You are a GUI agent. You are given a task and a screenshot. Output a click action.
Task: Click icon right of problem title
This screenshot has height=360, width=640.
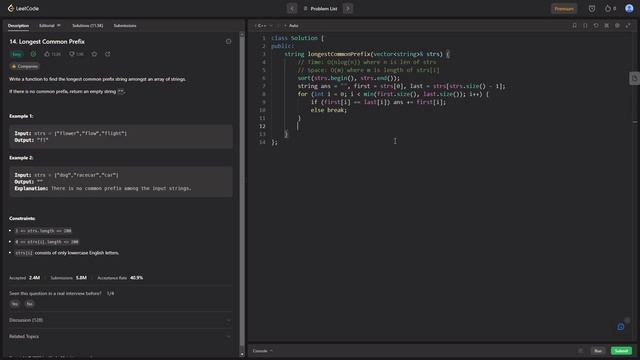pos(228,41)
